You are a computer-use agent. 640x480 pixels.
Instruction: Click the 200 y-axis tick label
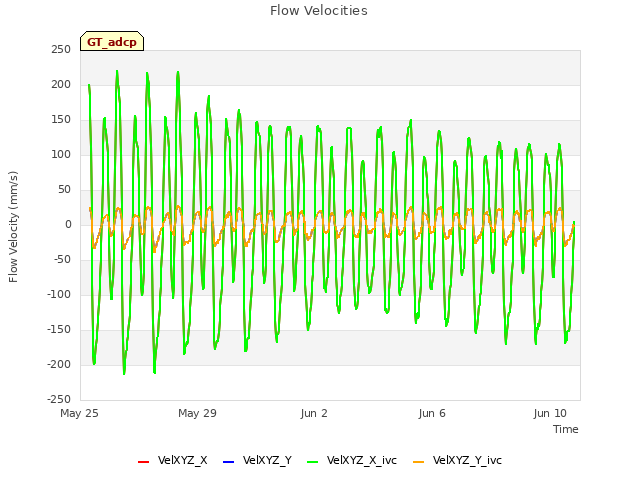pos(61,84)
